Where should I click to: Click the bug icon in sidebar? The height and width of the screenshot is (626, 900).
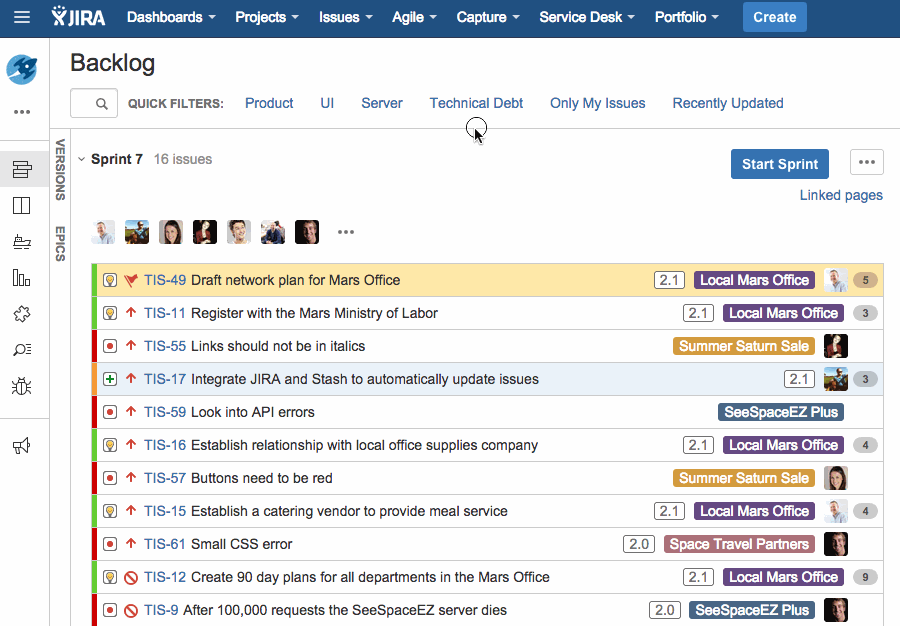[22, 386]
